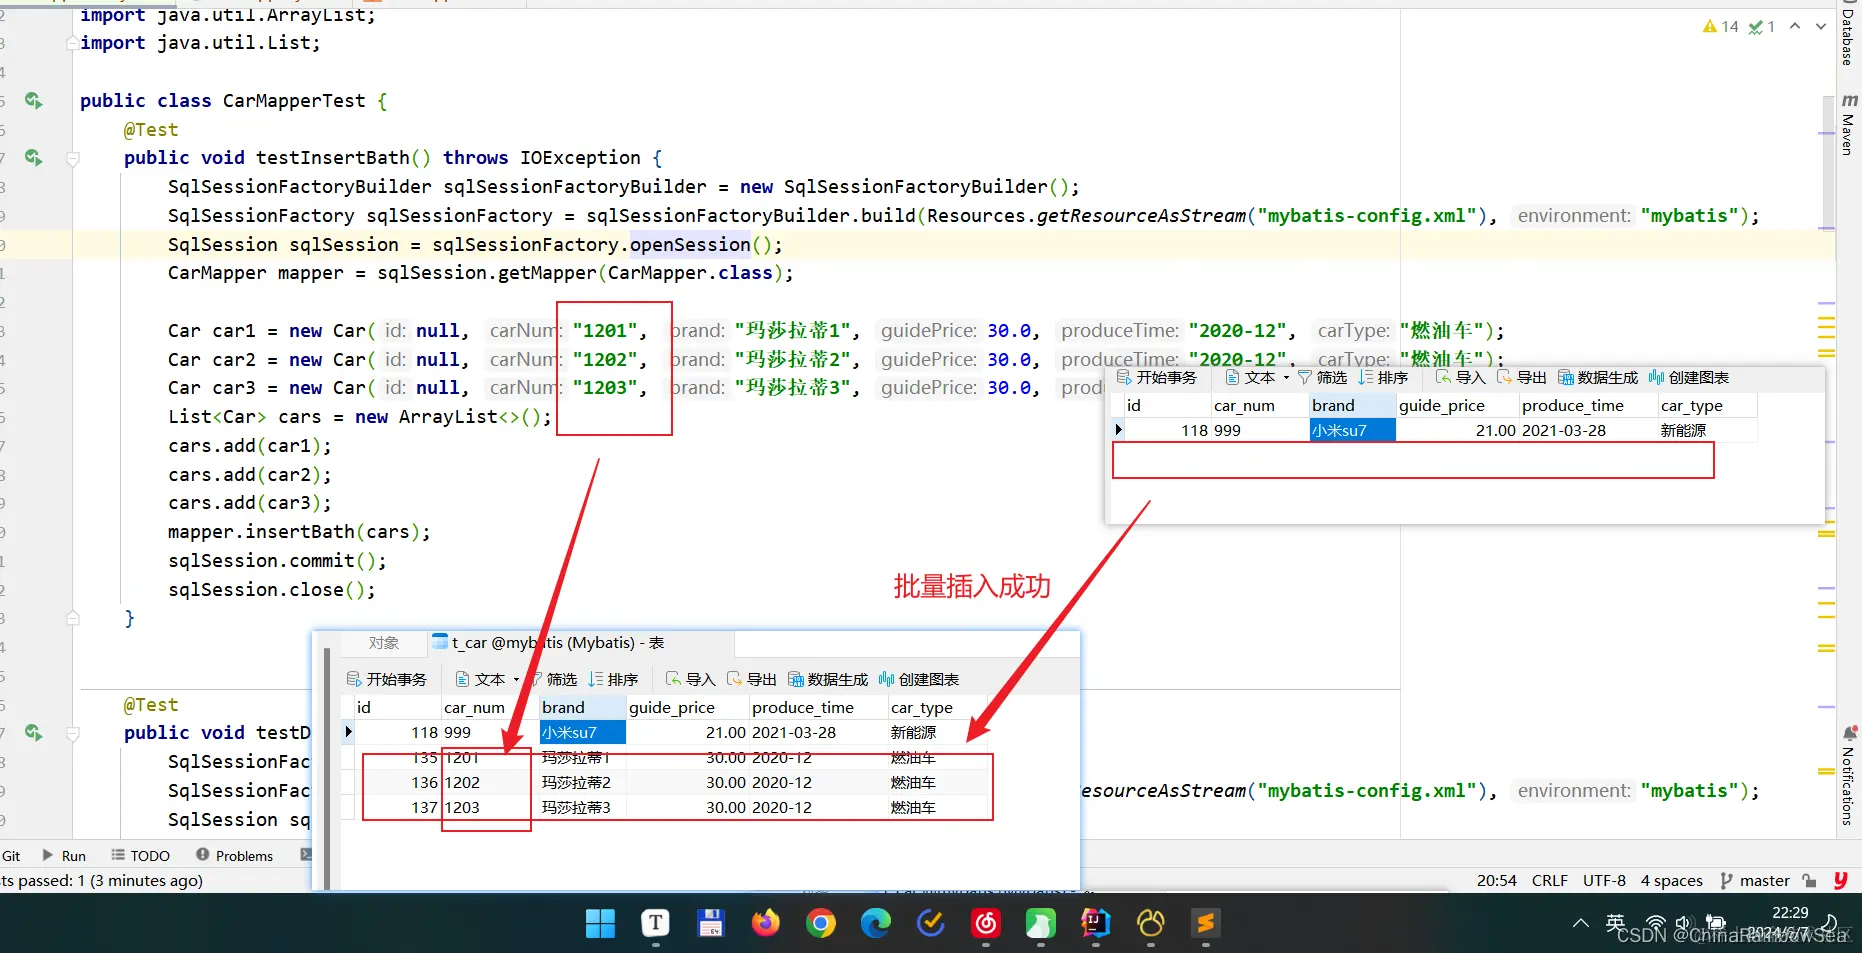Click 筛选 in upper-right table panel
The width and height of the screenshot is (1862, 953).
tap(1323, 378)
